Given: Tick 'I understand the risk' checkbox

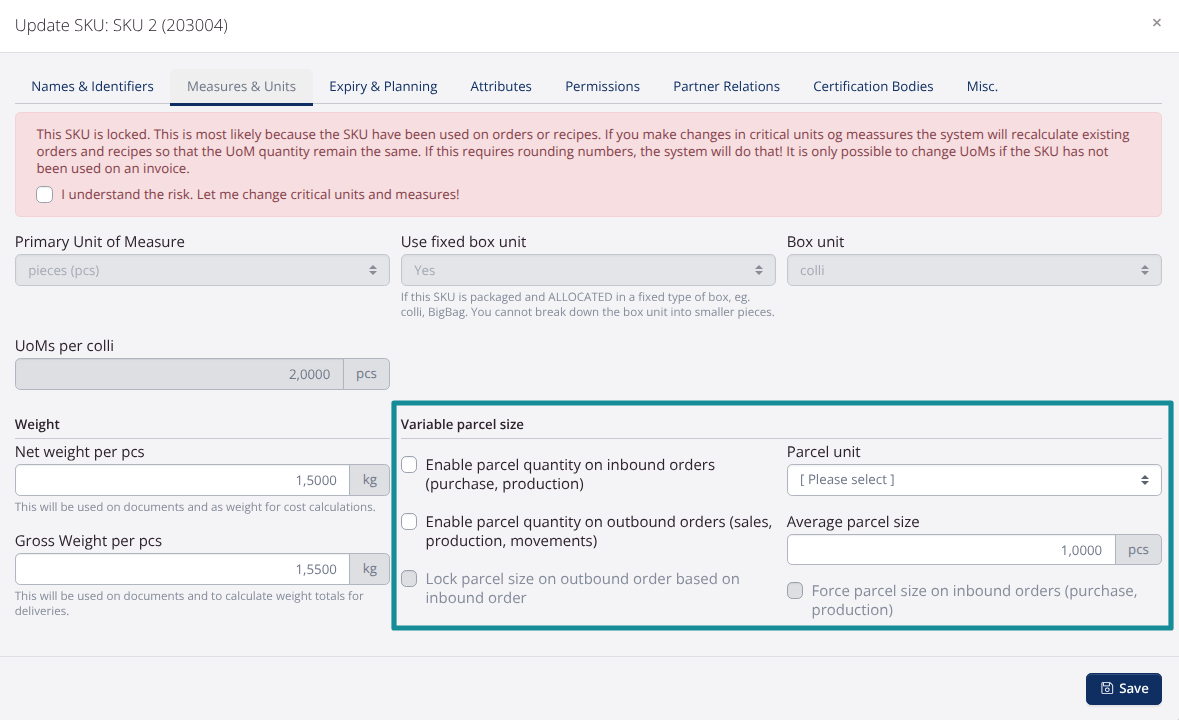Looking at the screenshot, I should [45, 195].
